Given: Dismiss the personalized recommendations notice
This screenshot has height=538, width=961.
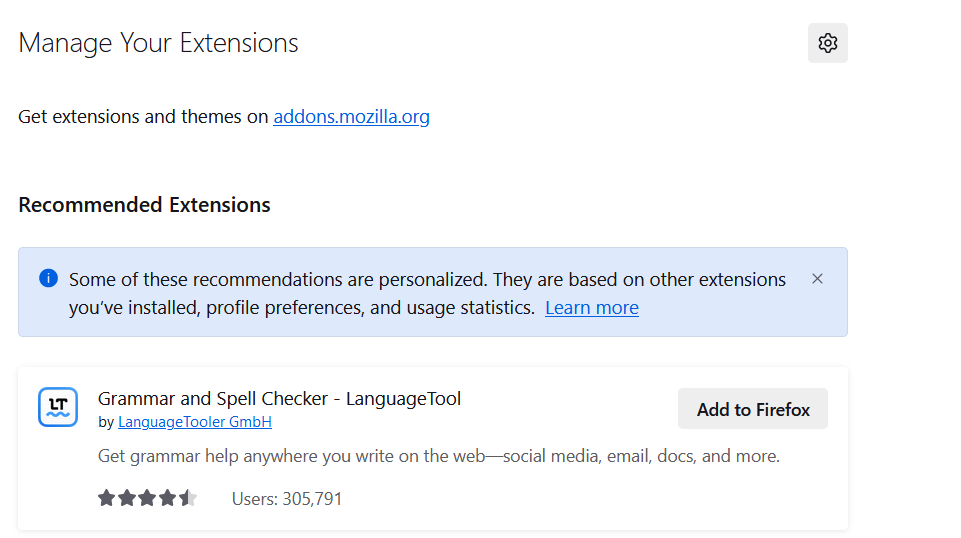Looking at the screenshot, I should pos(817,279).
